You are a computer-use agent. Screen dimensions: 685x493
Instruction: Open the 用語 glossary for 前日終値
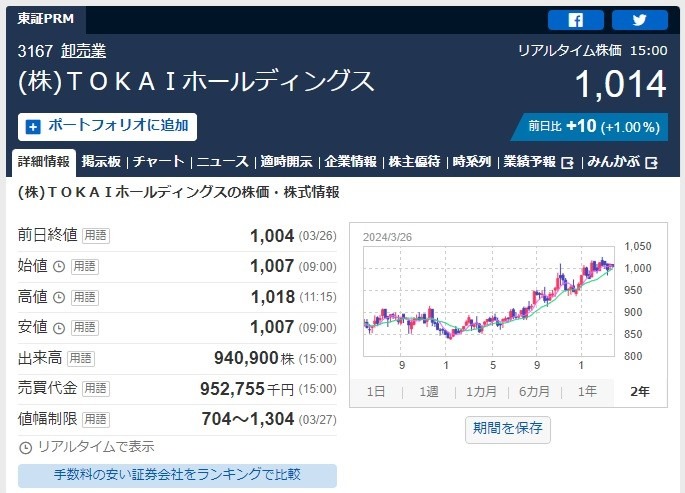(x=96, y=236)
